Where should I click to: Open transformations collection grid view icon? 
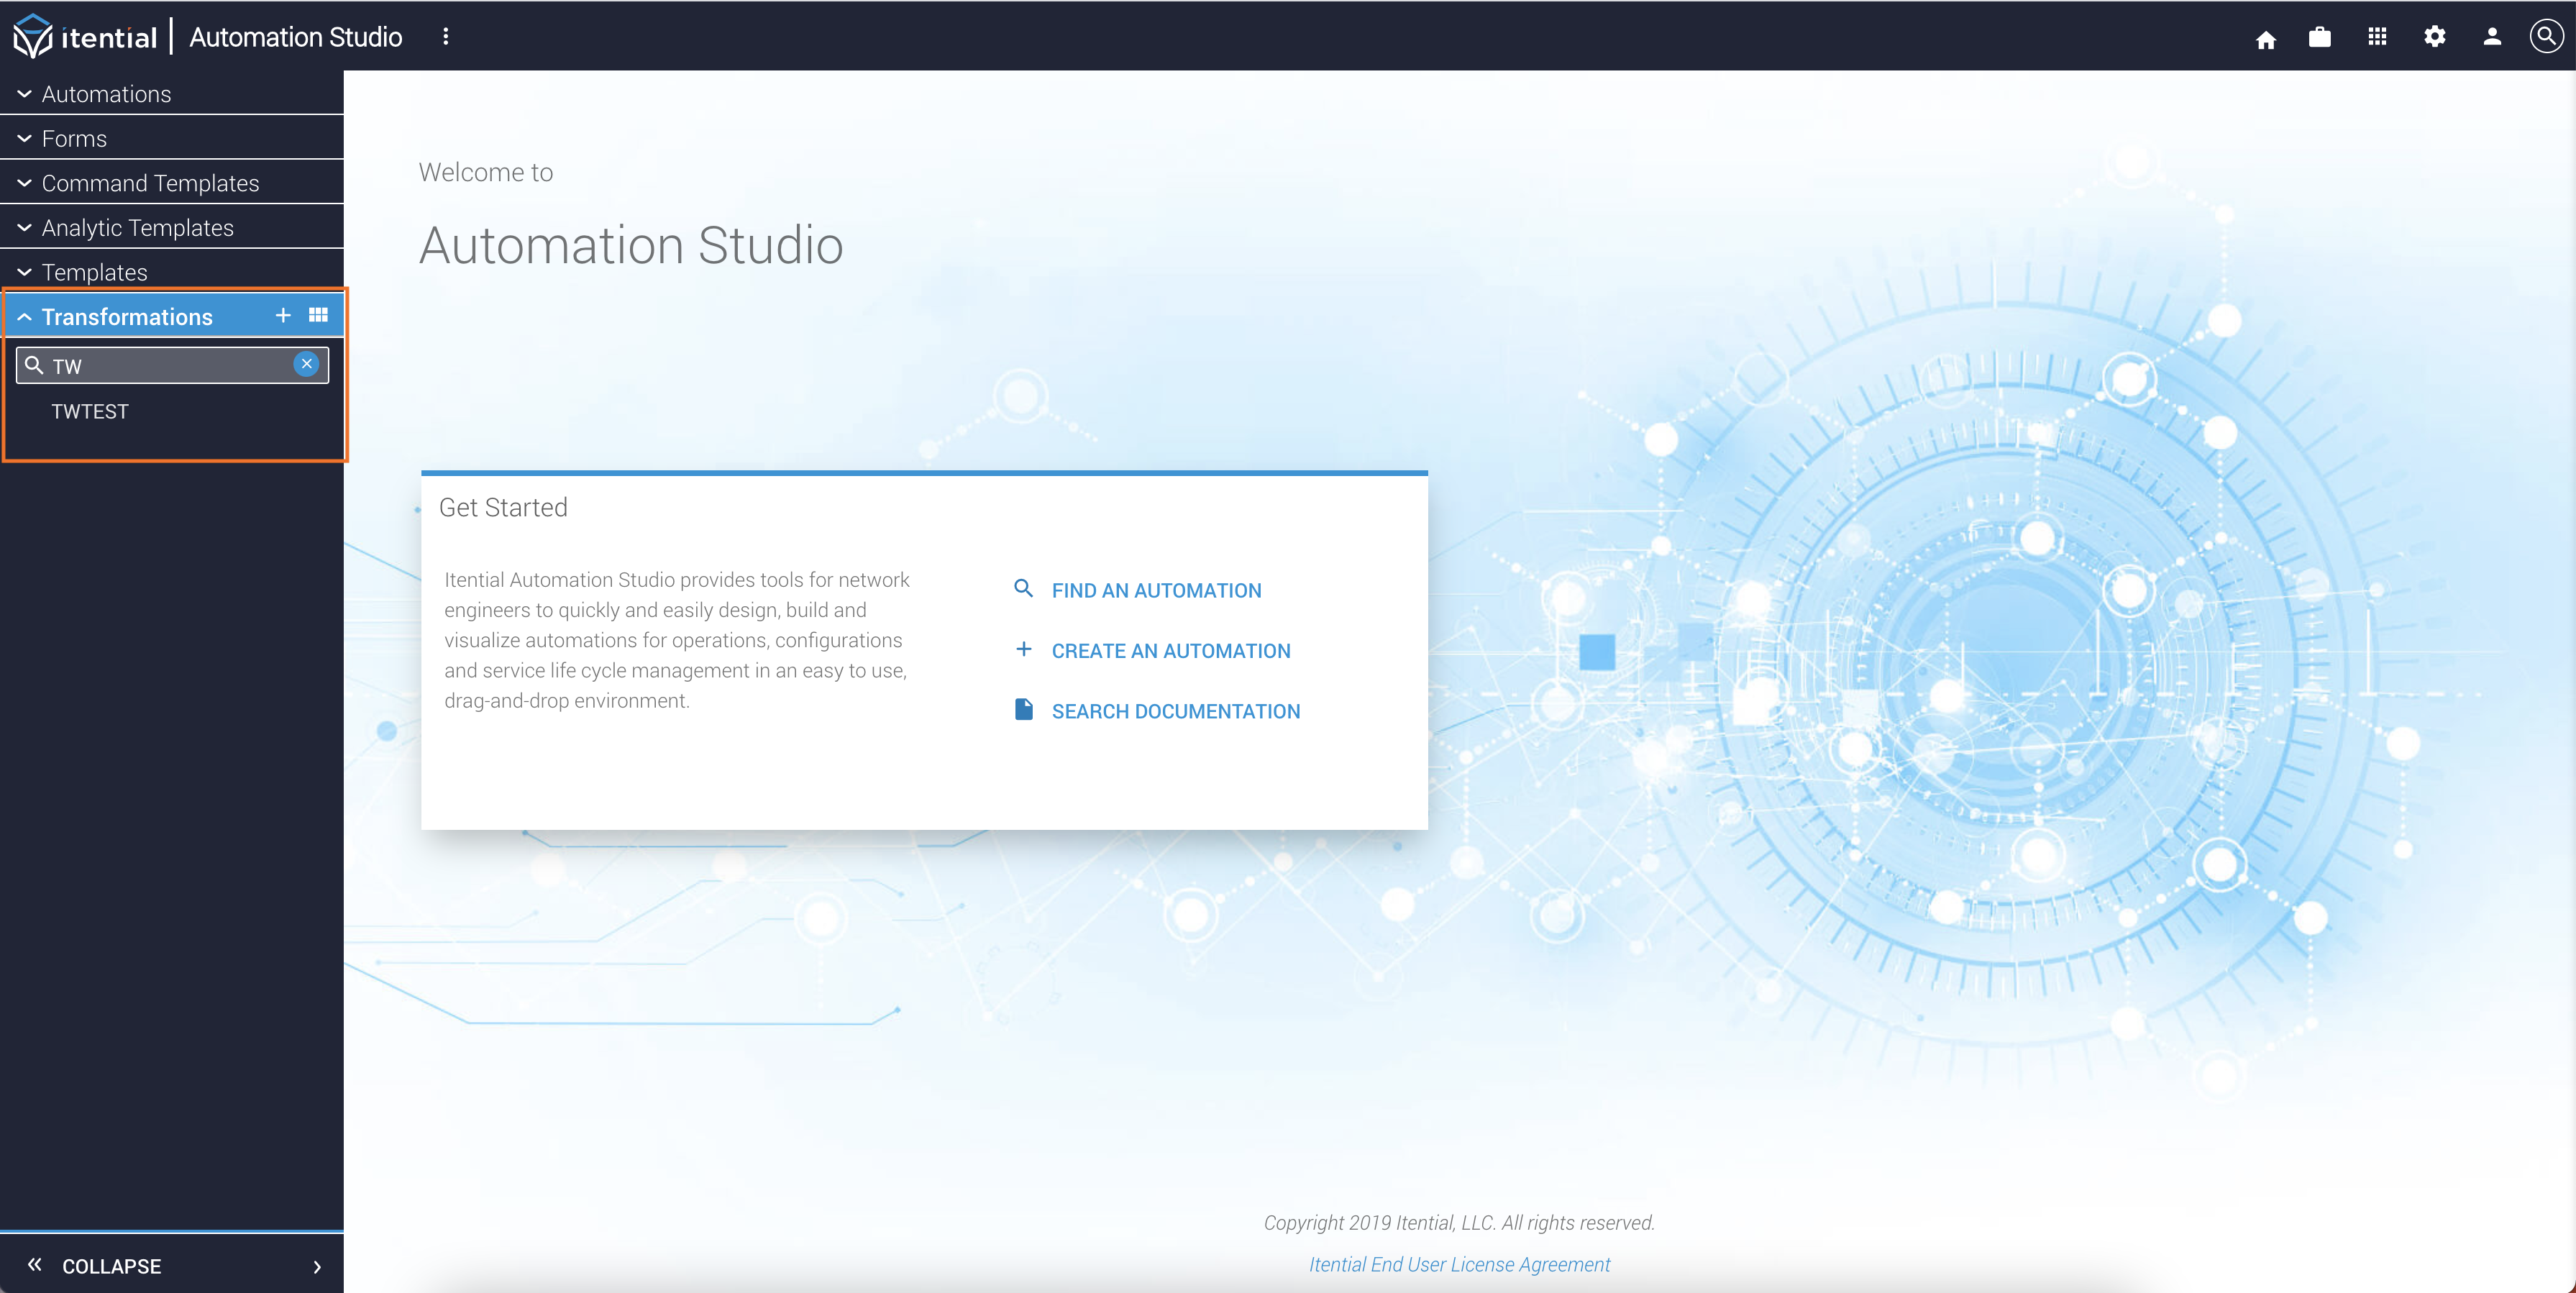[318, 315]
